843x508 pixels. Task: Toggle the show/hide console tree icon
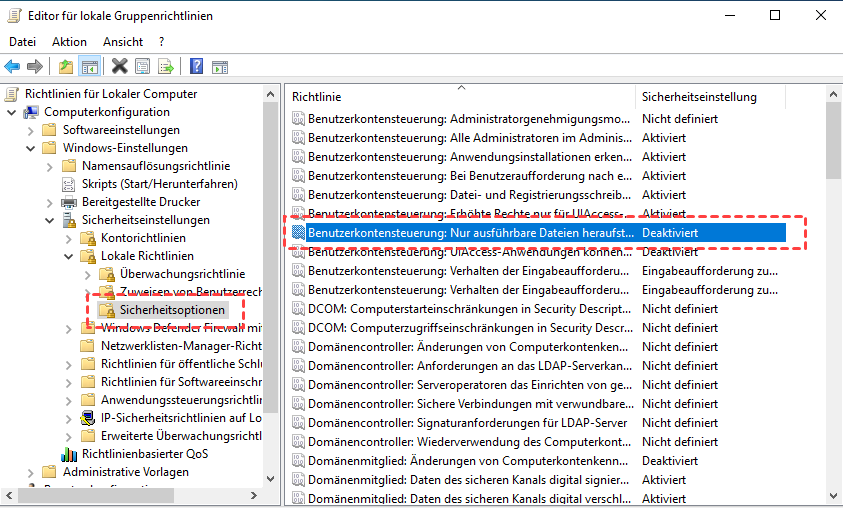[89, 67]
